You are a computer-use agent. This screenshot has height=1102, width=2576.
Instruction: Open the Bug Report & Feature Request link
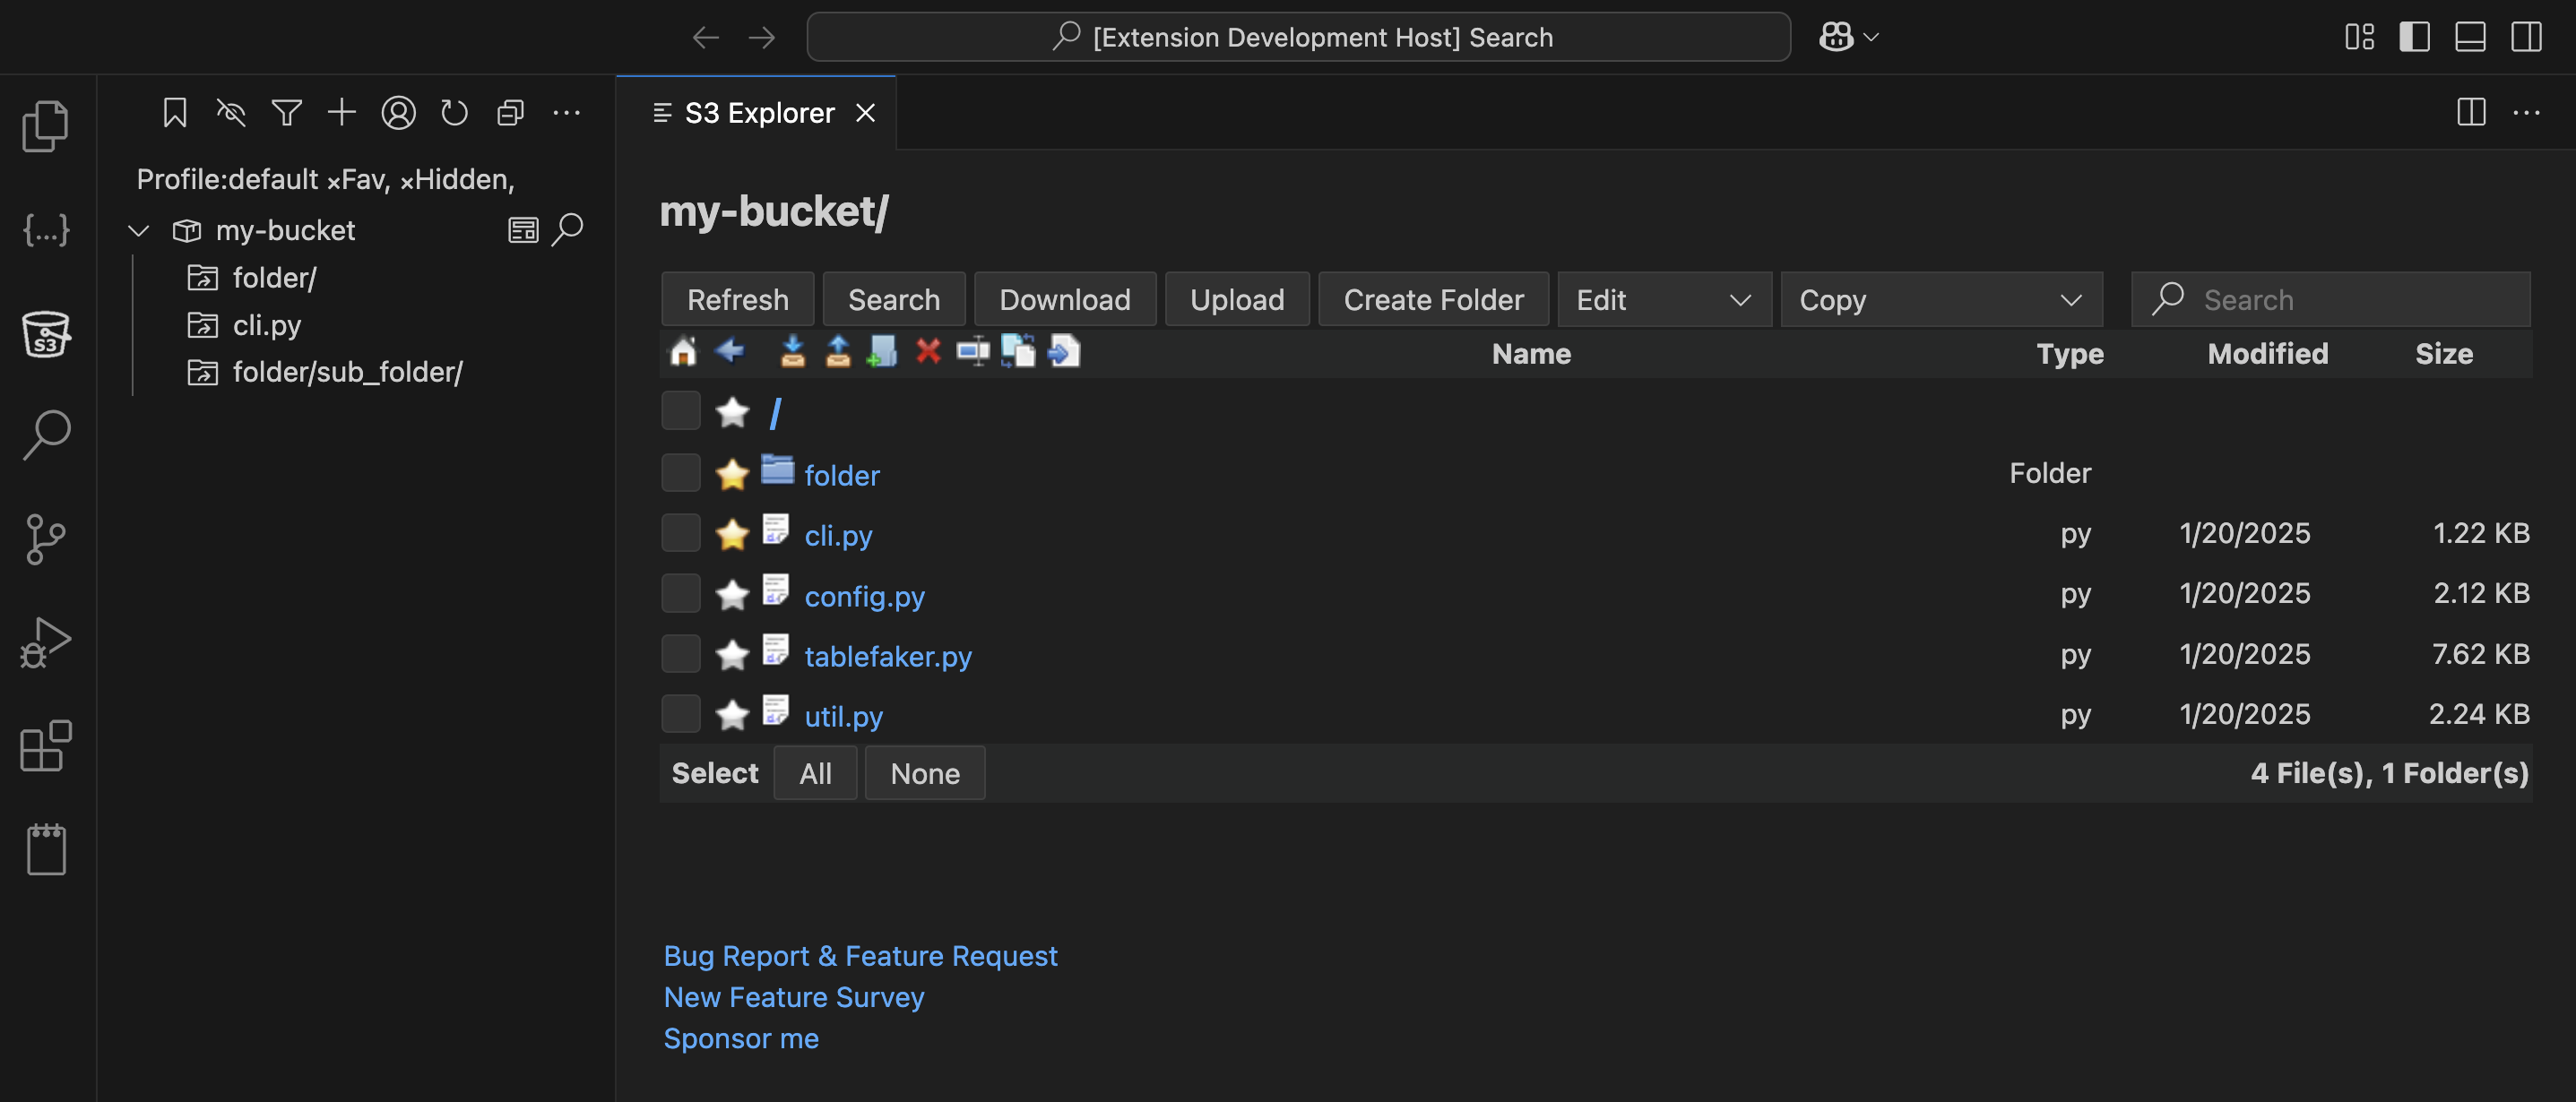(x=860, y=955)
